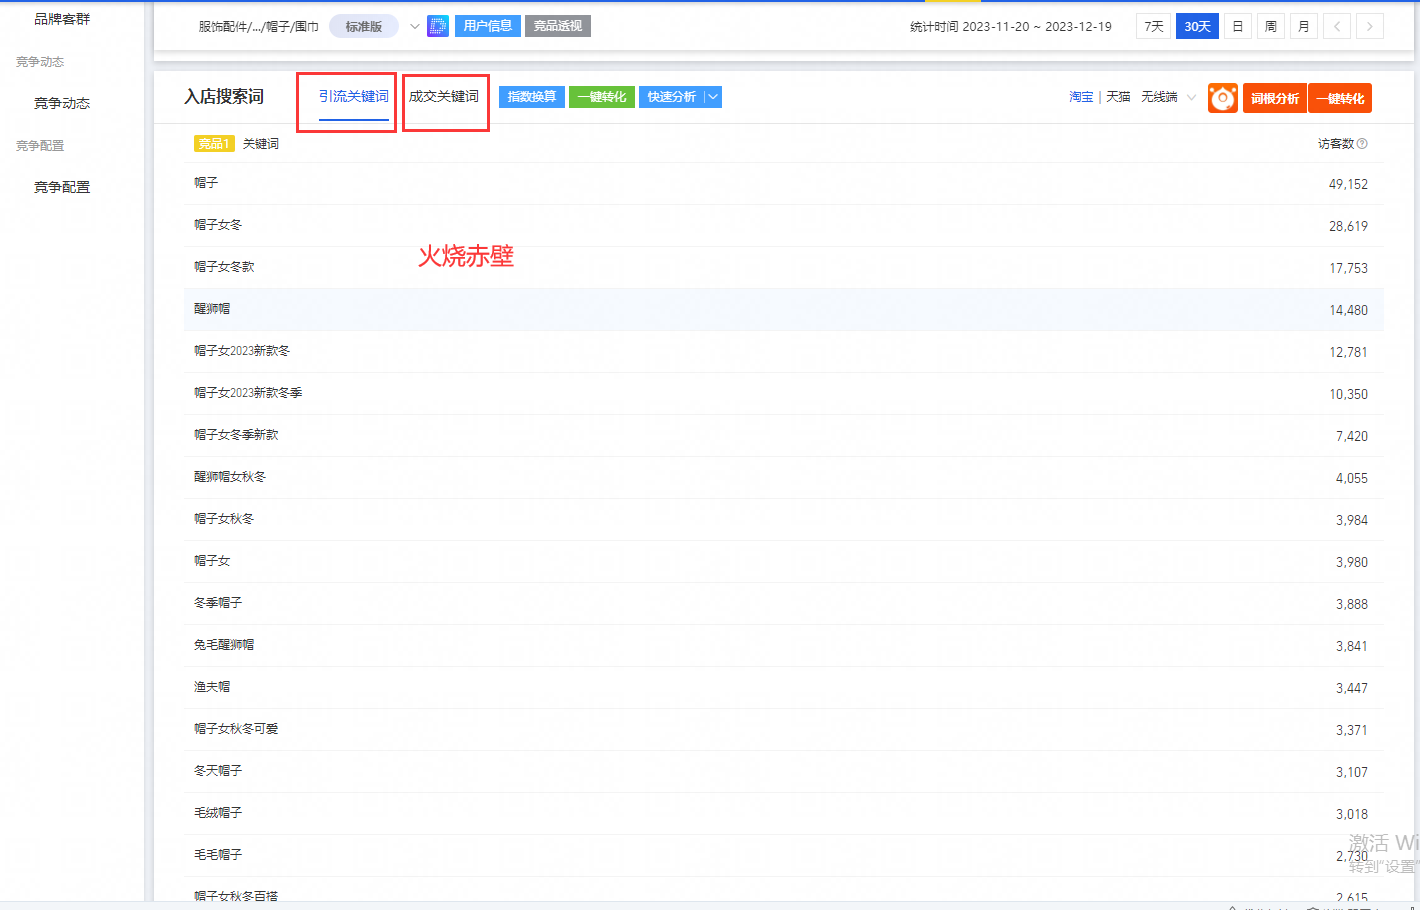Click the keyword row 帽子女2023新款冬
1420x910 pixels.
pos(784,351)
